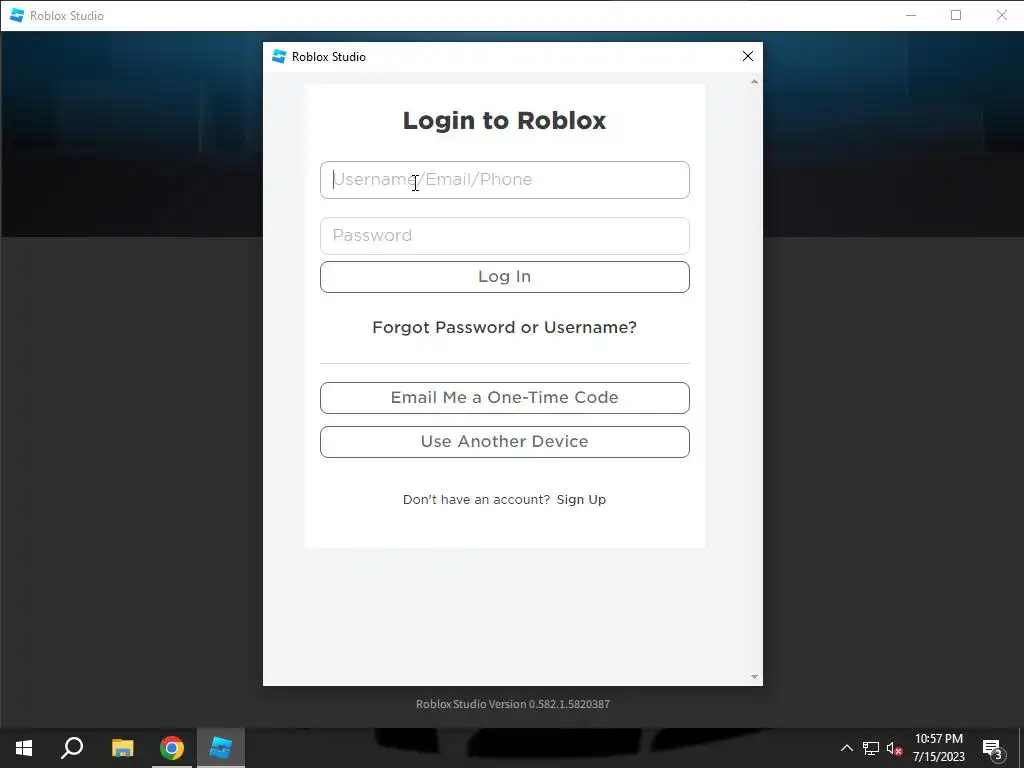Screen dimensions: 1024x768
Task: Open muted volume tray icon
Action: click(x=895, y=748)
